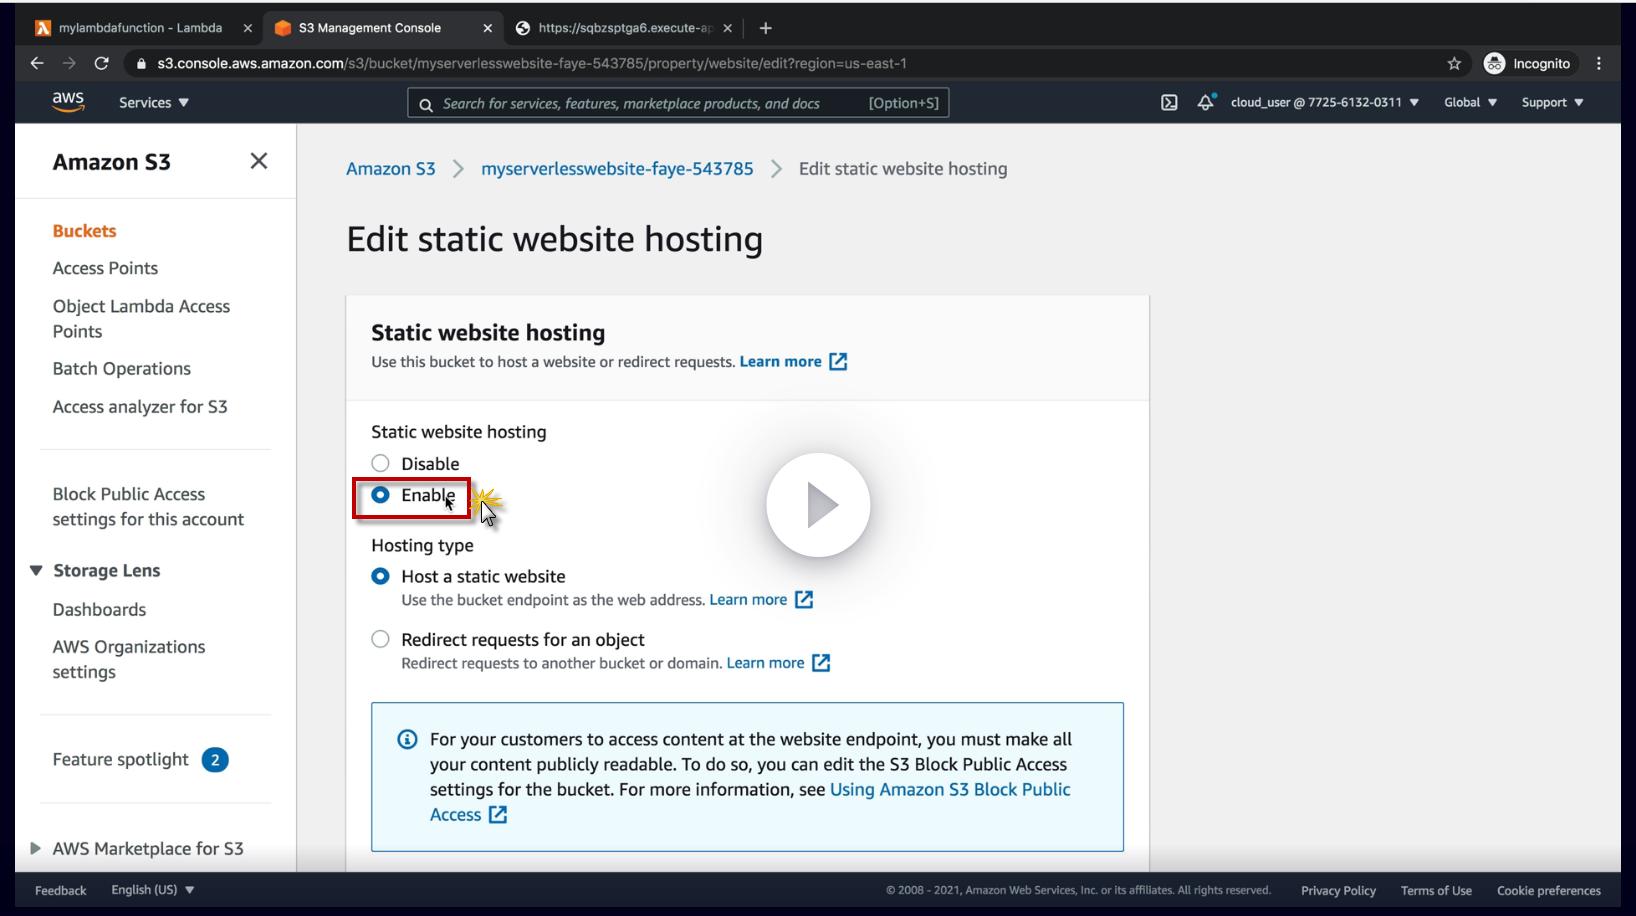Image resolution: width=1636 pixels, height=916 pixels.
Task: Open Learn more link under Static website hosting heading
Action: [x=793, y=361]
